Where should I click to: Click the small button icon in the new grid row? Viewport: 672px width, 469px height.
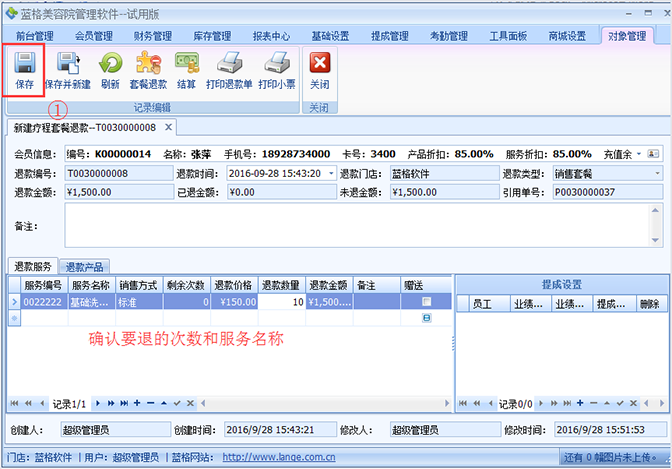pos(426,318)
